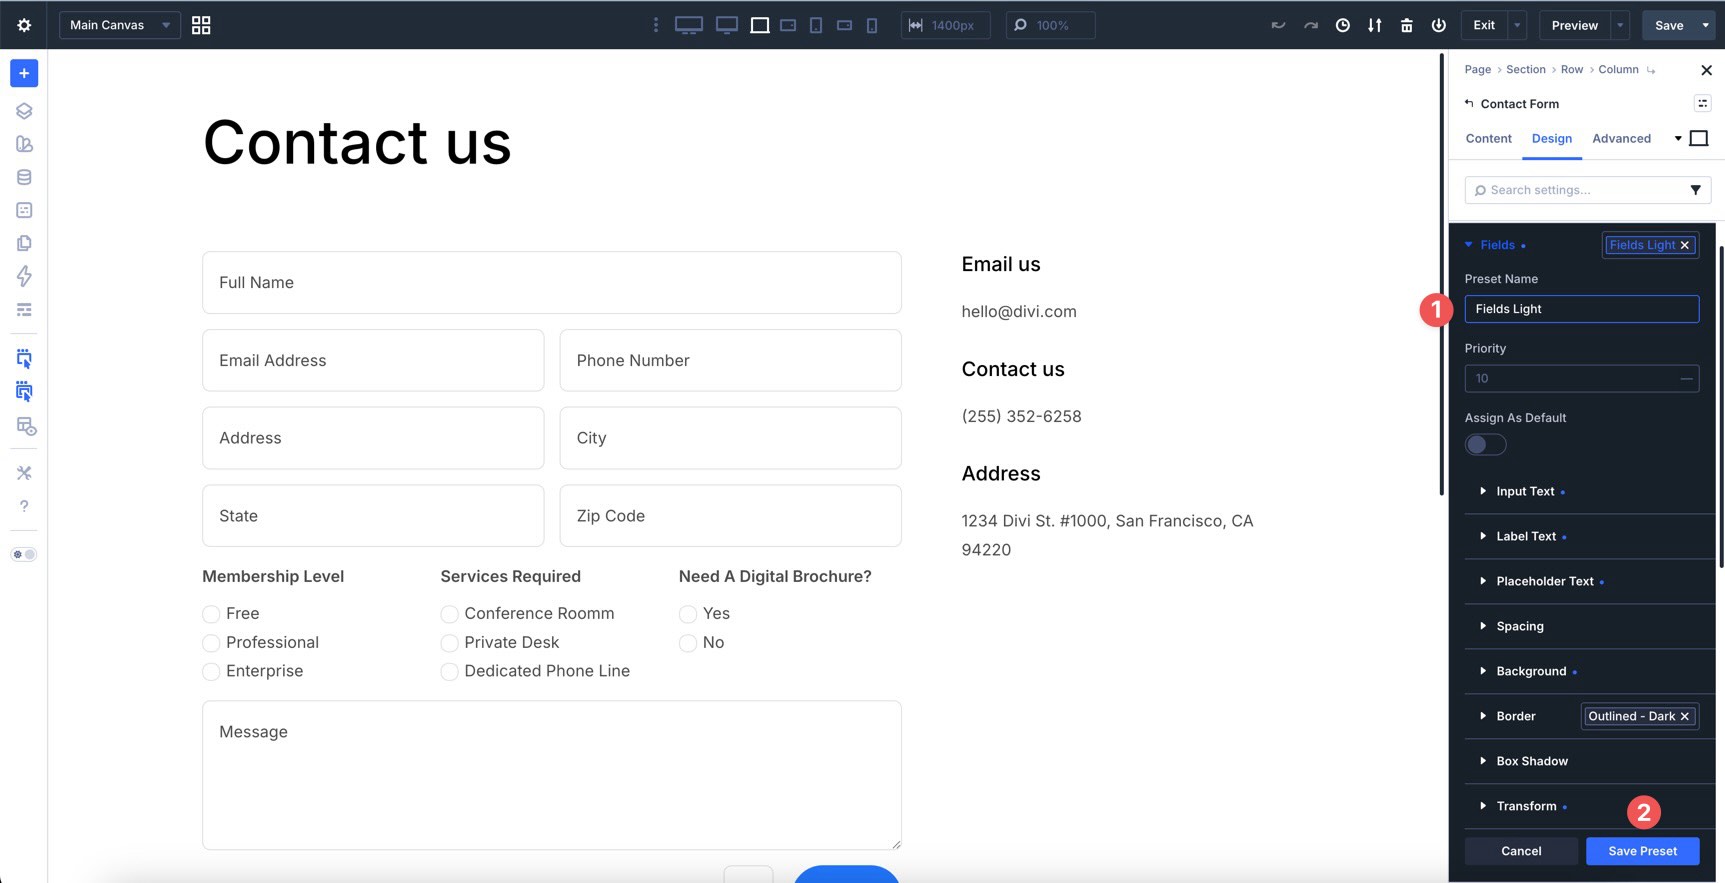Select the Professional membership radio
Screen dimensions: 1725x883
[x=211, y=643]
